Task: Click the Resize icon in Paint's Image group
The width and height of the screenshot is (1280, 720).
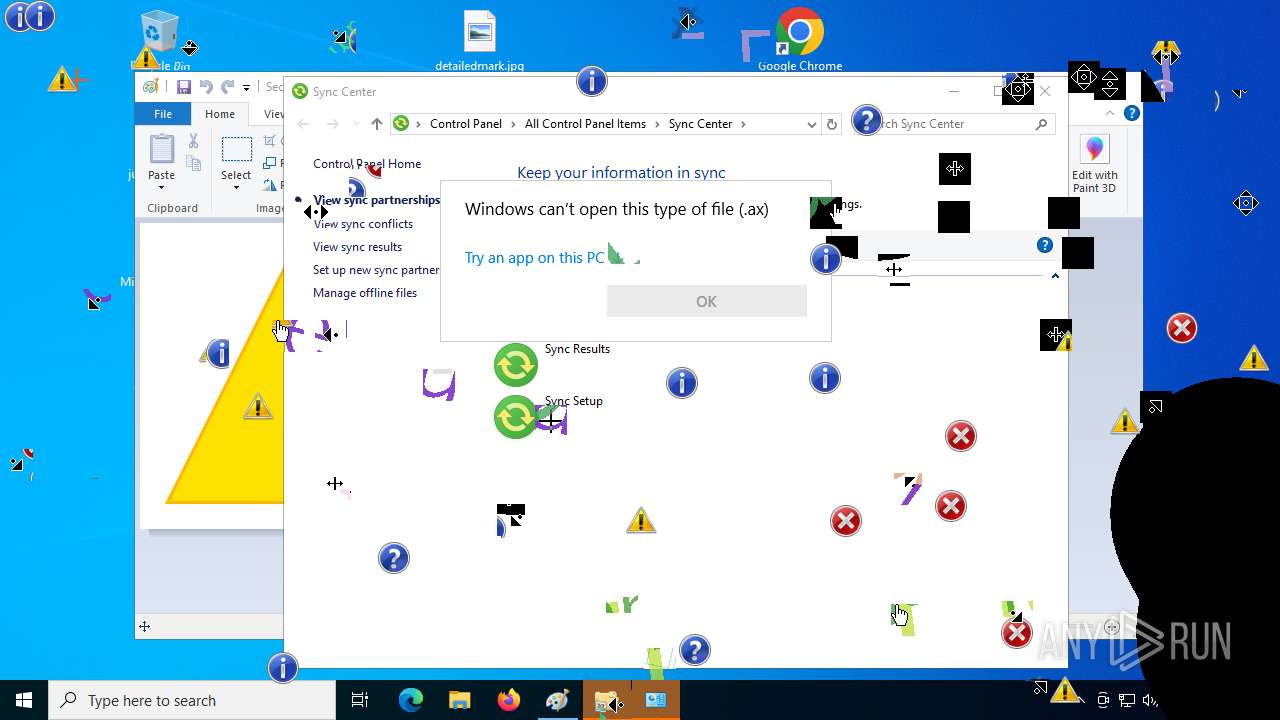Action: click(x=270, y=163)
